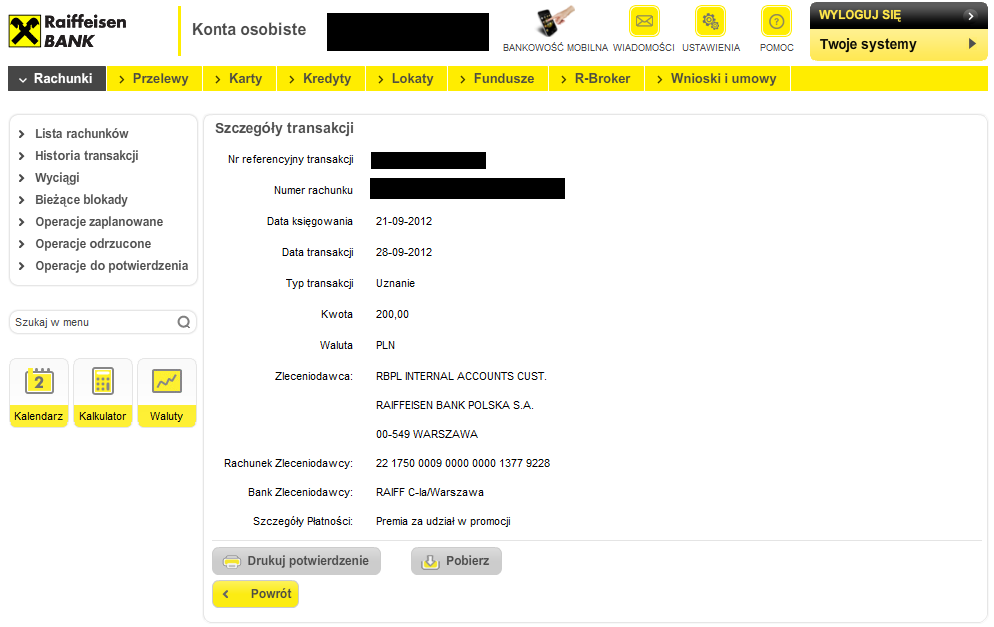994x627 pixels.
Task: Select the transaction date 28-09-2012
Action: point(404,252)
